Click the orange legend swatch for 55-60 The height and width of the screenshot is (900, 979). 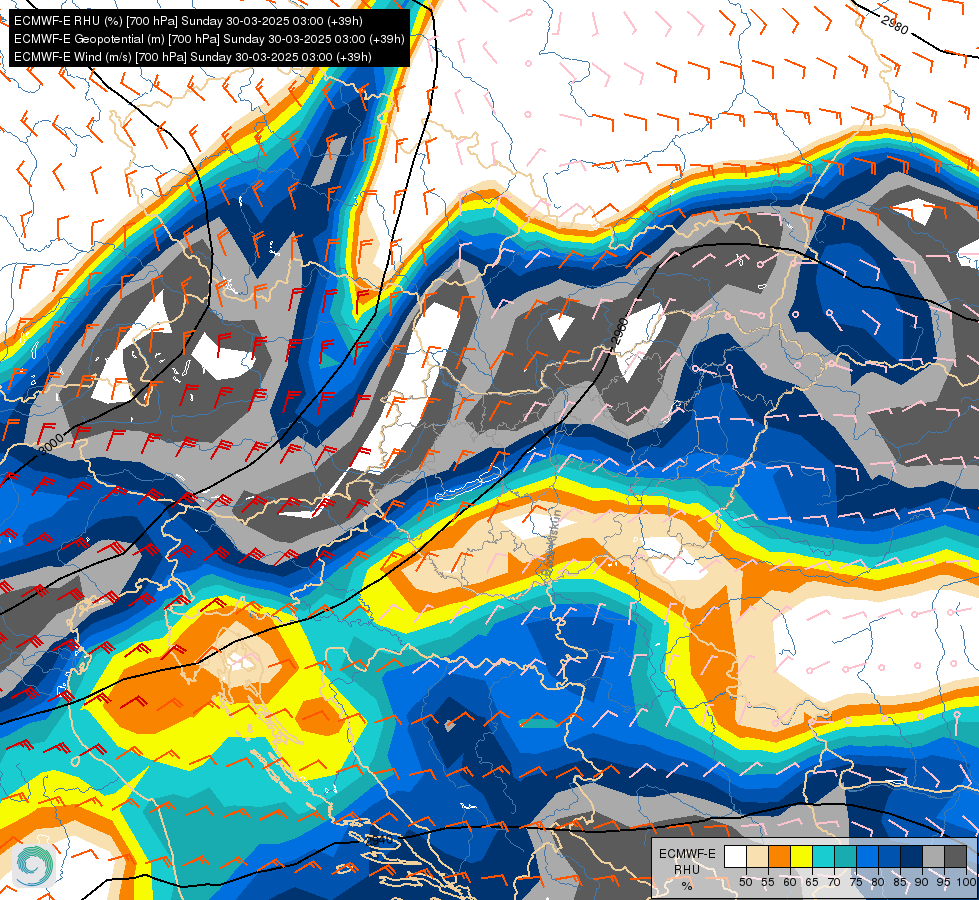(780, 856)
